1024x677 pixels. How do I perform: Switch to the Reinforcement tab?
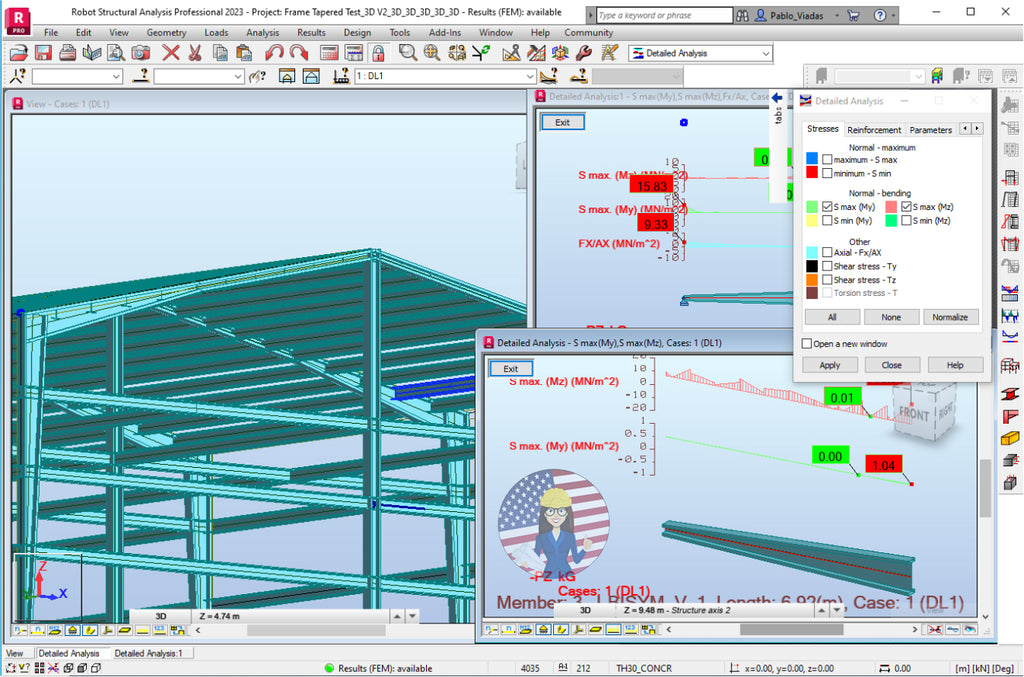pos(874,129)
